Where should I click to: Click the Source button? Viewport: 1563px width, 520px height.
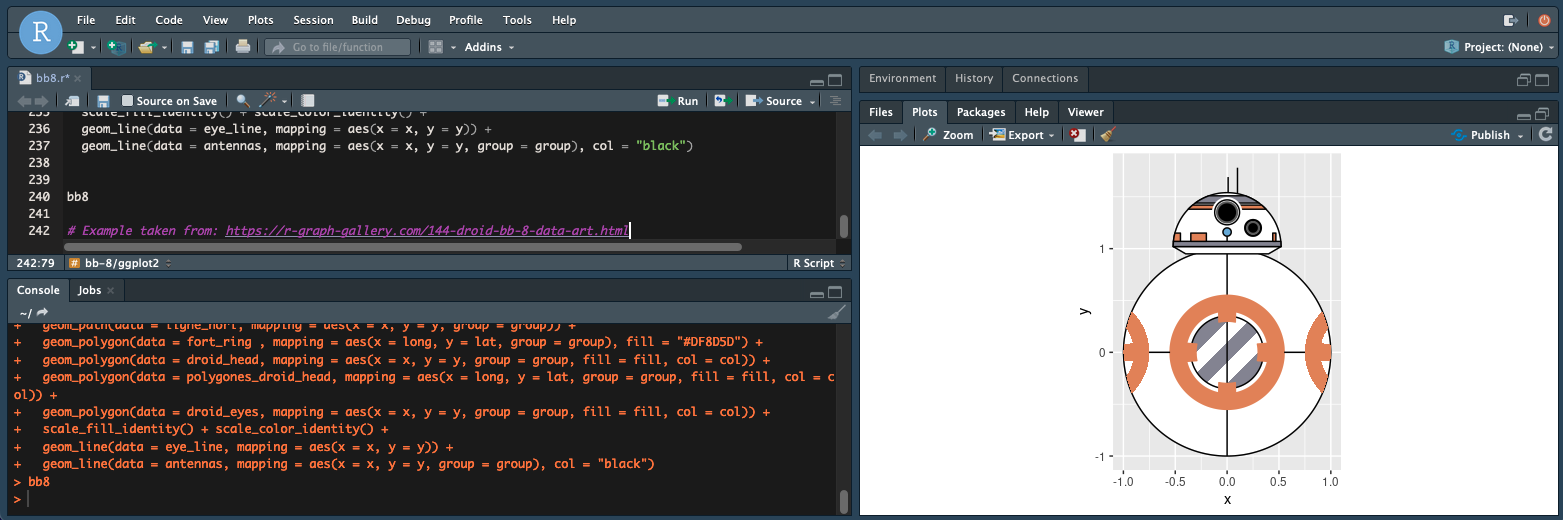[x=775, y=101]
